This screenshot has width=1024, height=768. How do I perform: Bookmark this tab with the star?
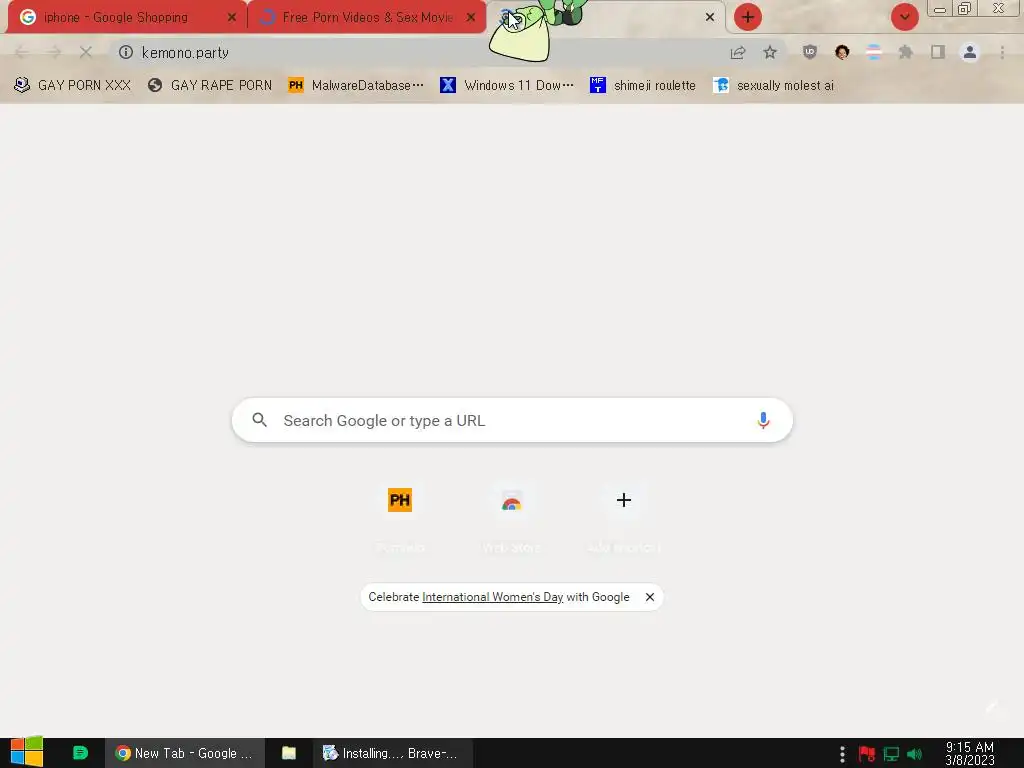(x=770, y=52)
